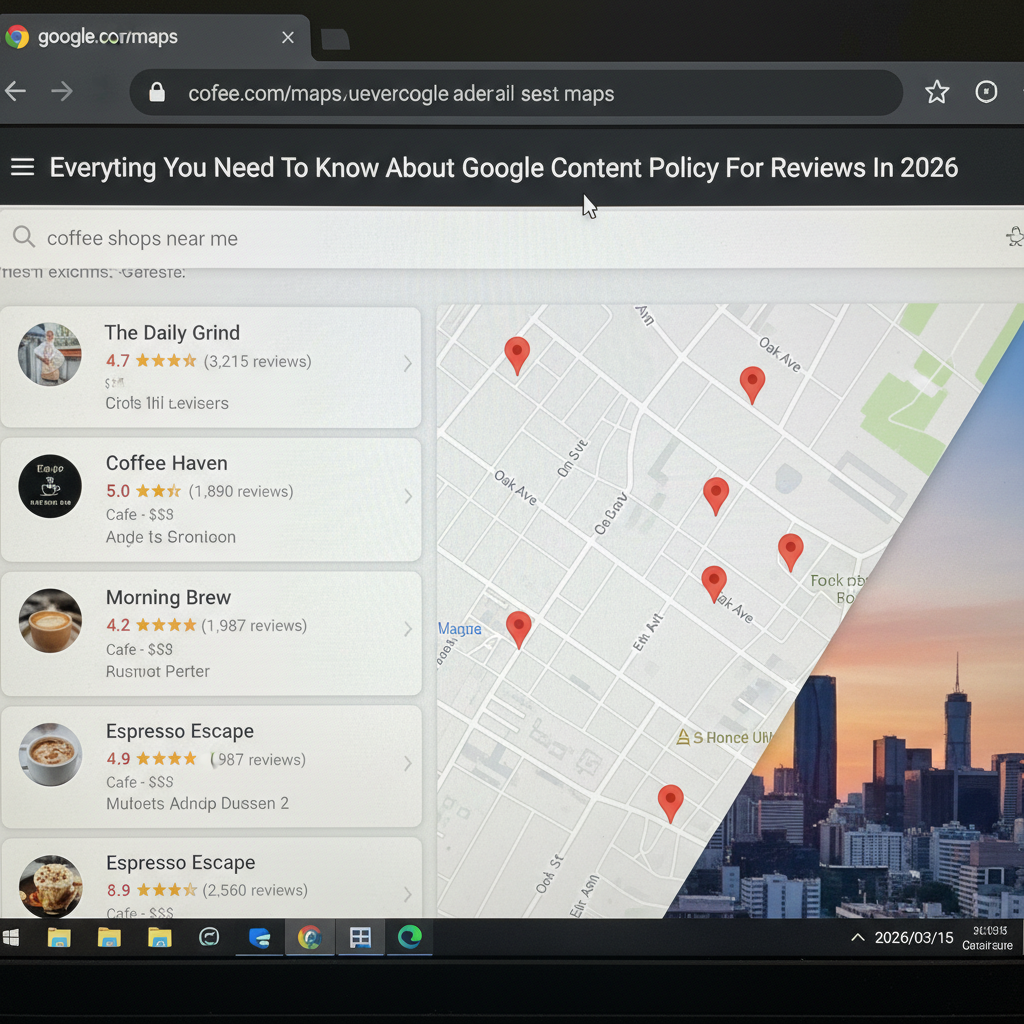The width and height of the screenshot is (1024, 1024).
Task: Click the 'Rusmot Perter' text
Action: [157, 671]
